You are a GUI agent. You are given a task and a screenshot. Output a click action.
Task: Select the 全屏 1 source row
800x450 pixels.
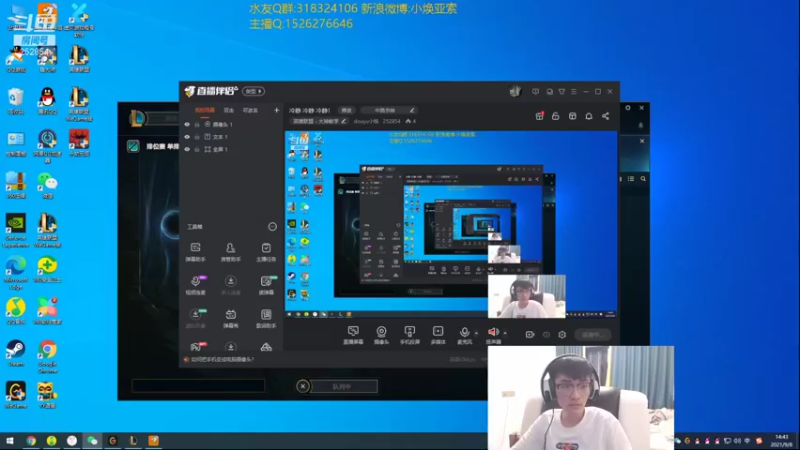(x=232, y=149)
